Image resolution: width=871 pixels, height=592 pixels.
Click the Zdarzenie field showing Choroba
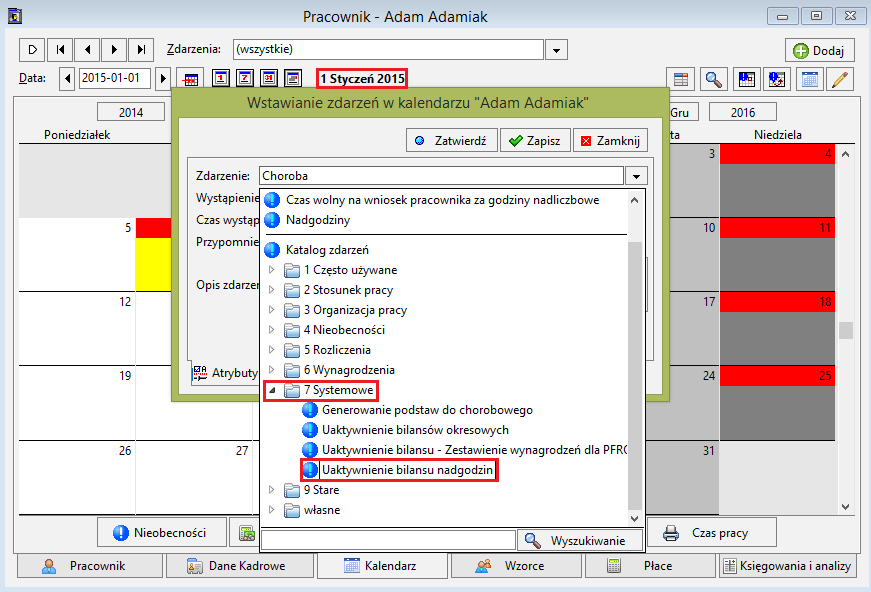[441, 176]
